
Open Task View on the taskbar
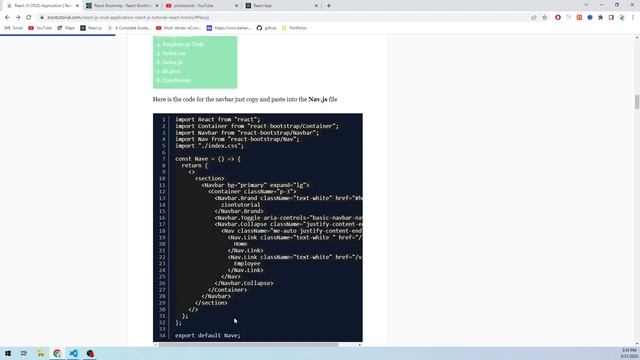tap(24, 353)
